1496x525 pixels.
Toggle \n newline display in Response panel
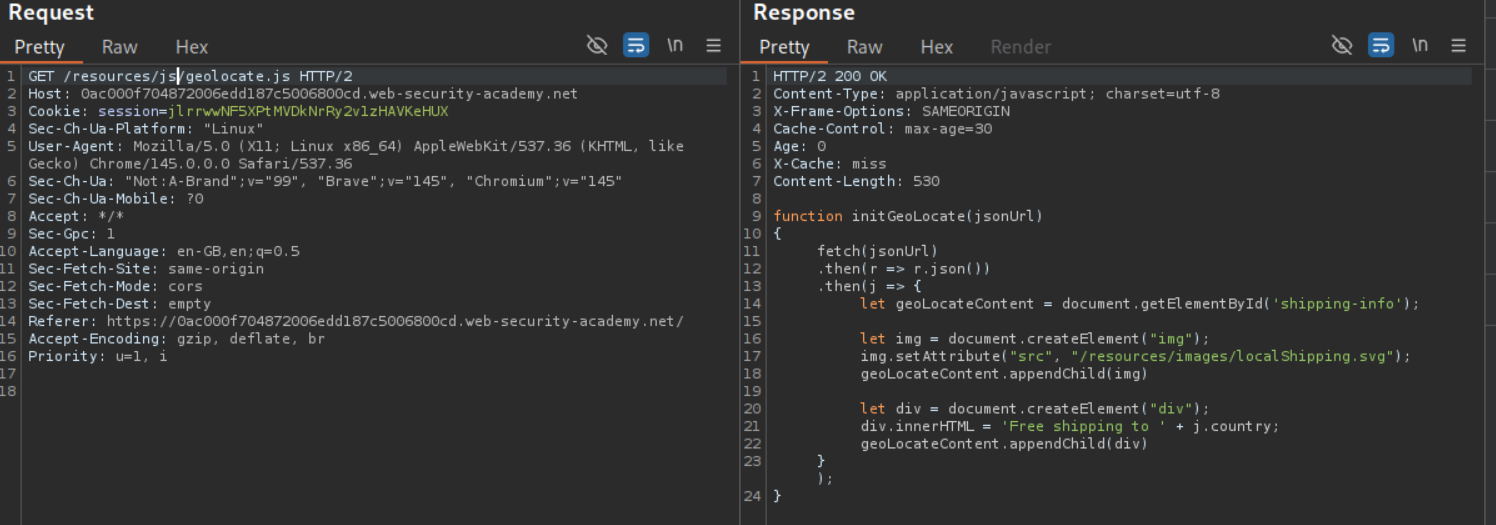[1420, 45]
